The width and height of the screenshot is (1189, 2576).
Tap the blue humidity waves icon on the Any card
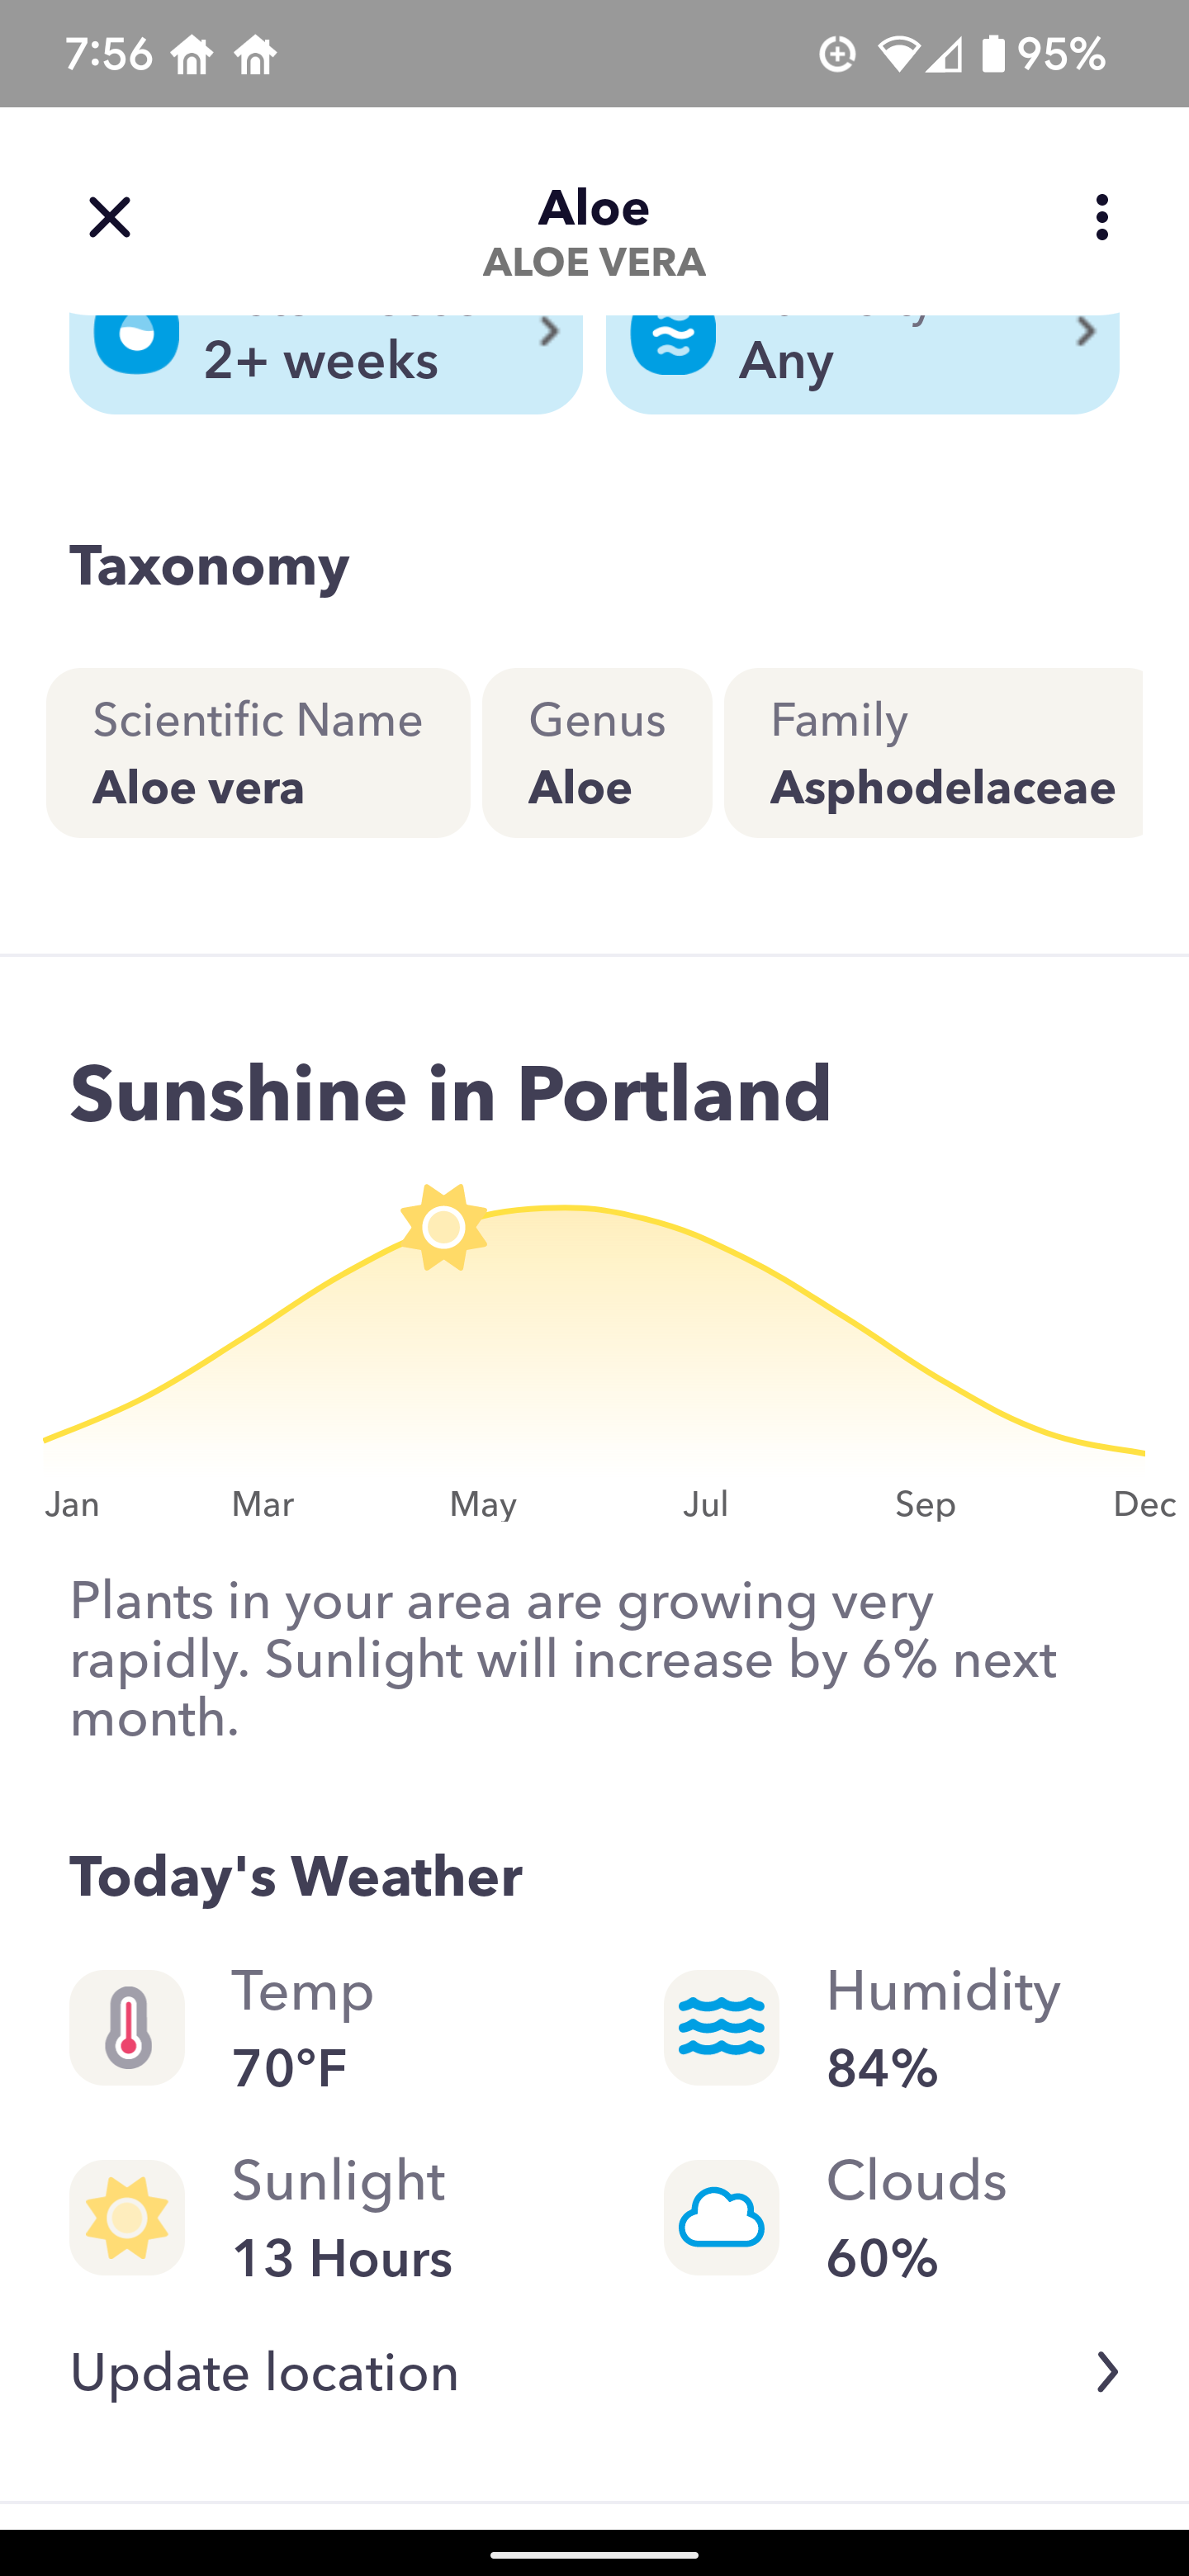click(x=673, y=340)
